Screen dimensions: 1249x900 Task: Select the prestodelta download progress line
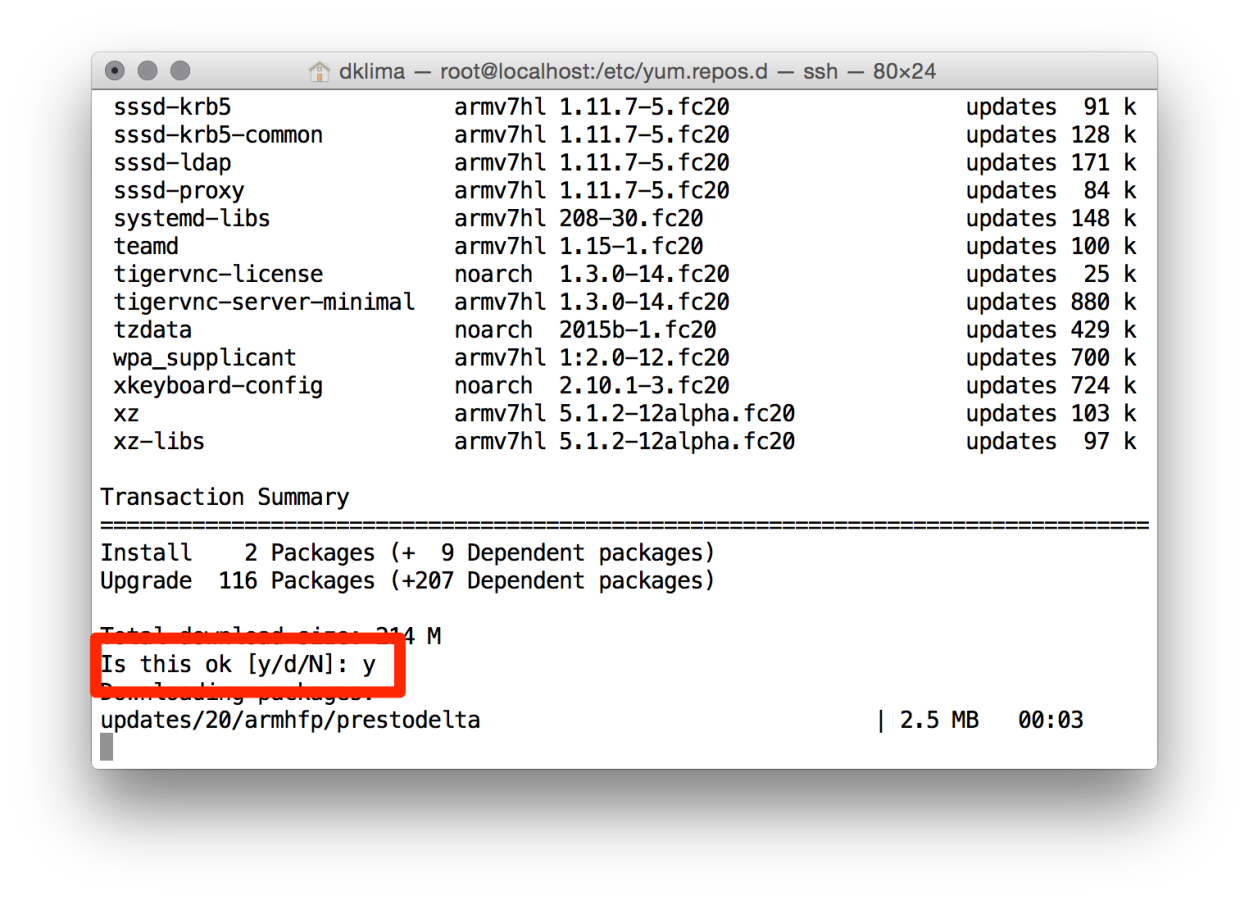[x=290, y=719]
